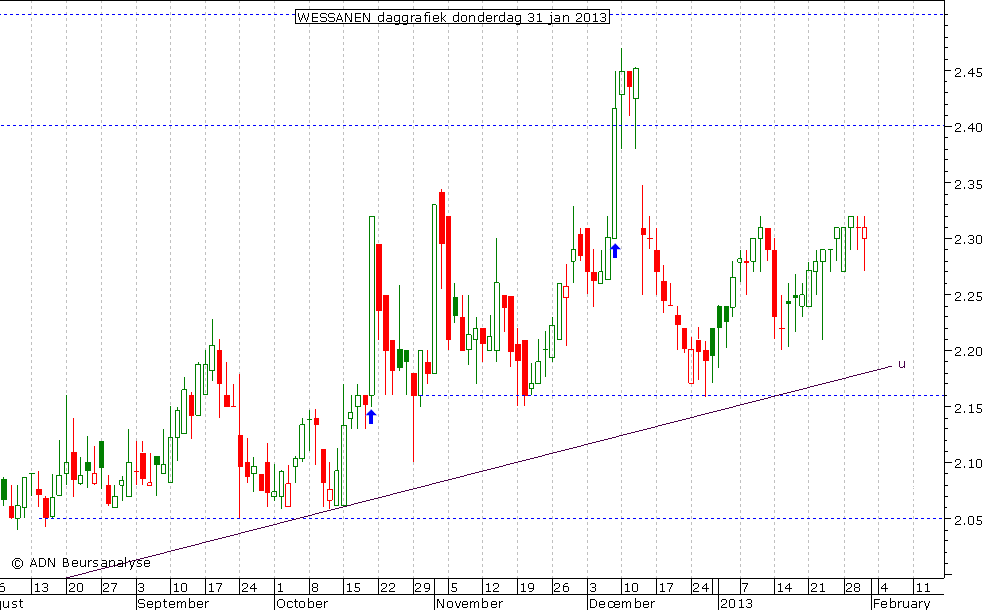
Task: Select the October month label
Action: point(302,603)
